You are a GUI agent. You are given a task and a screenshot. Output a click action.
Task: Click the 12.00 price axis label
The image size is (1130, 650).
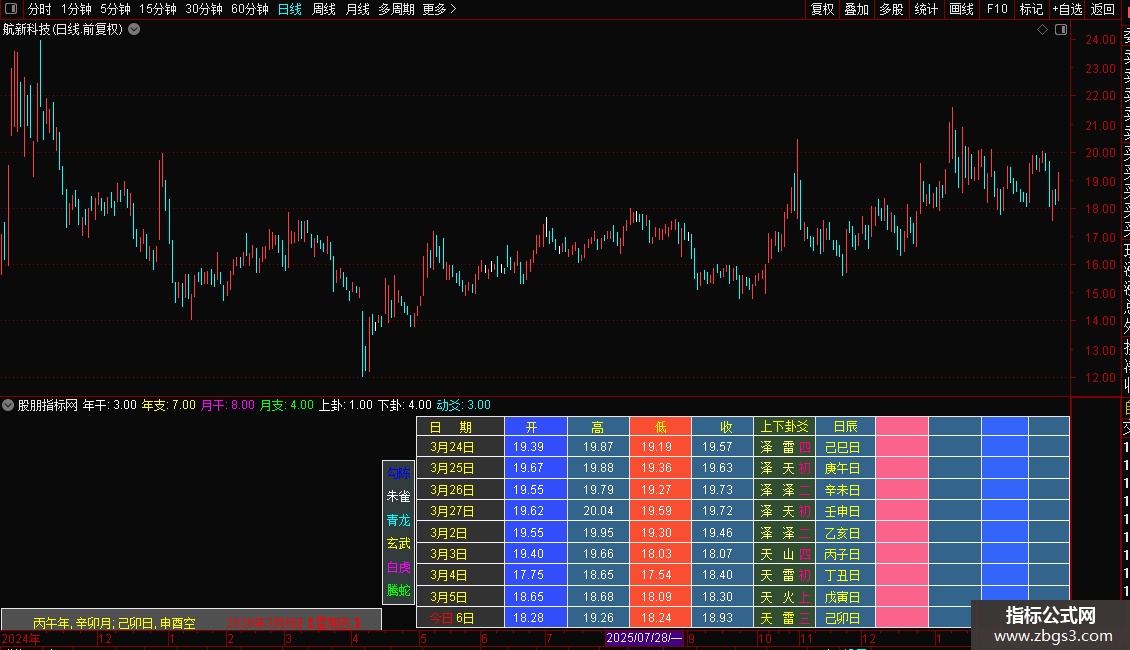pos(1100,378)
